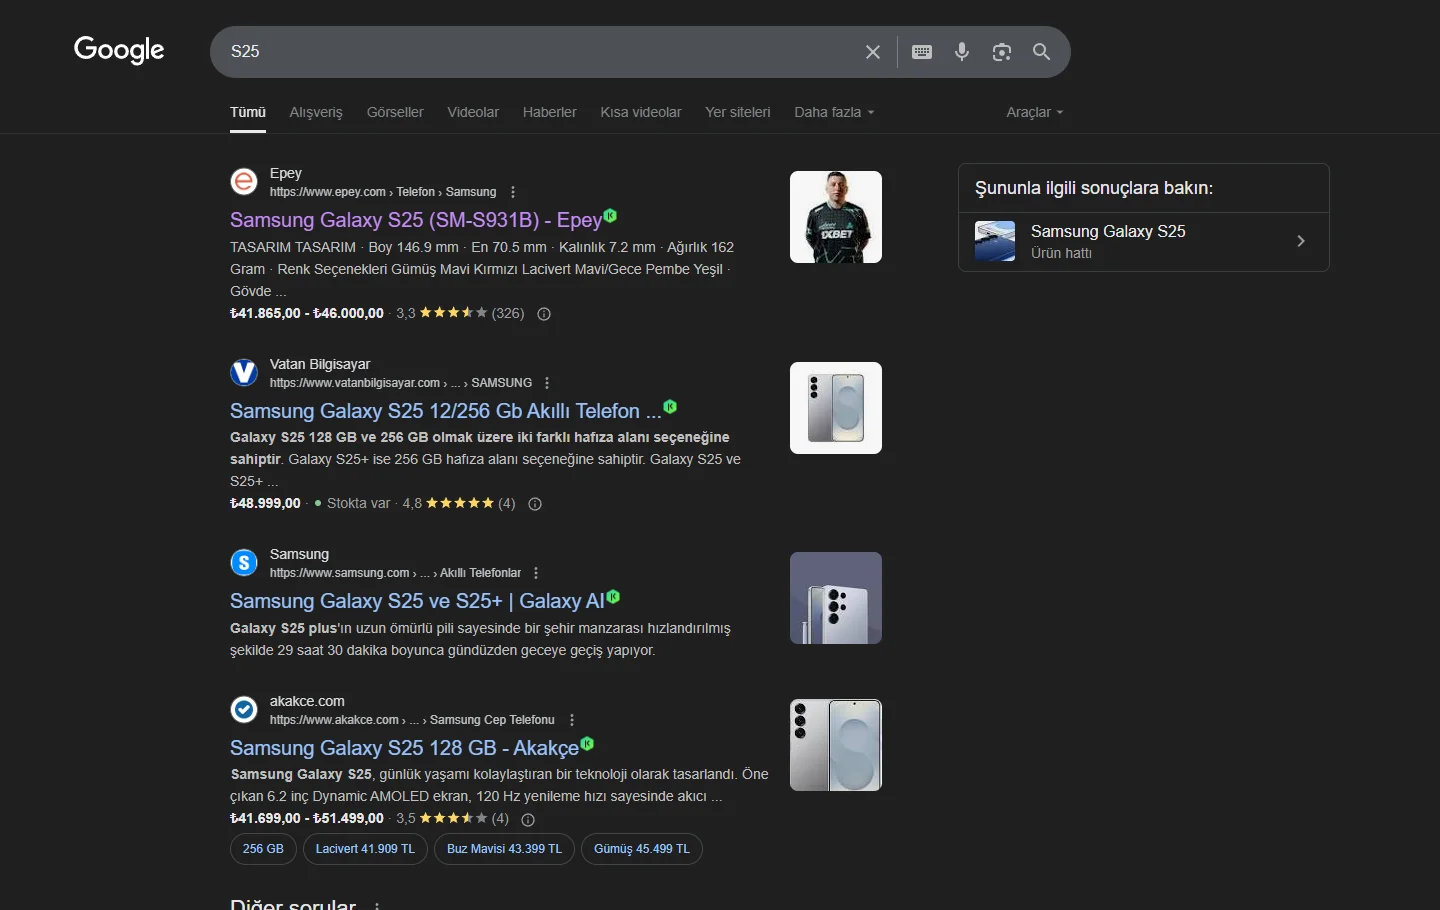This screenshot has width=1440, height=910.
Task: Click Samsung Galaxy S25 product line thumbnail
Action: click(995, 241)
